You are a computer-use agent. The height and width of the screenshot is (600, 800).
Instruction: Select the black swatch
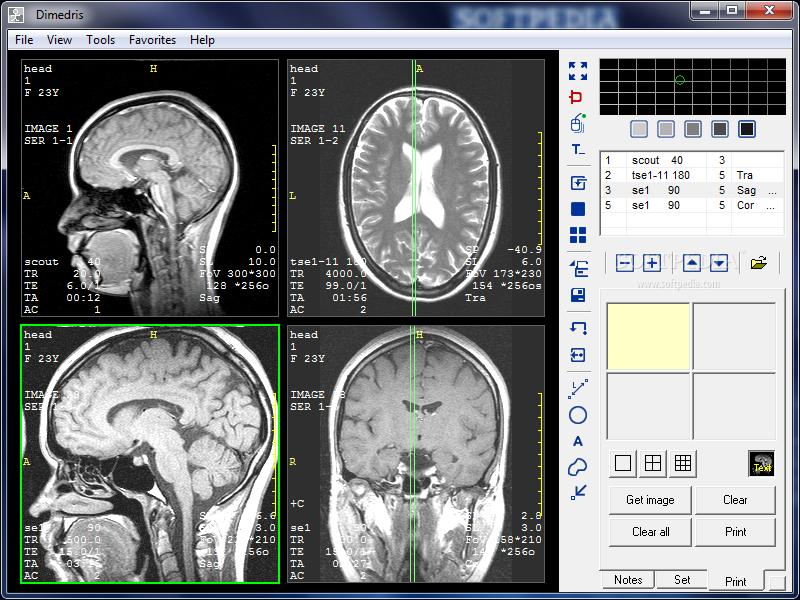(746, 129)
